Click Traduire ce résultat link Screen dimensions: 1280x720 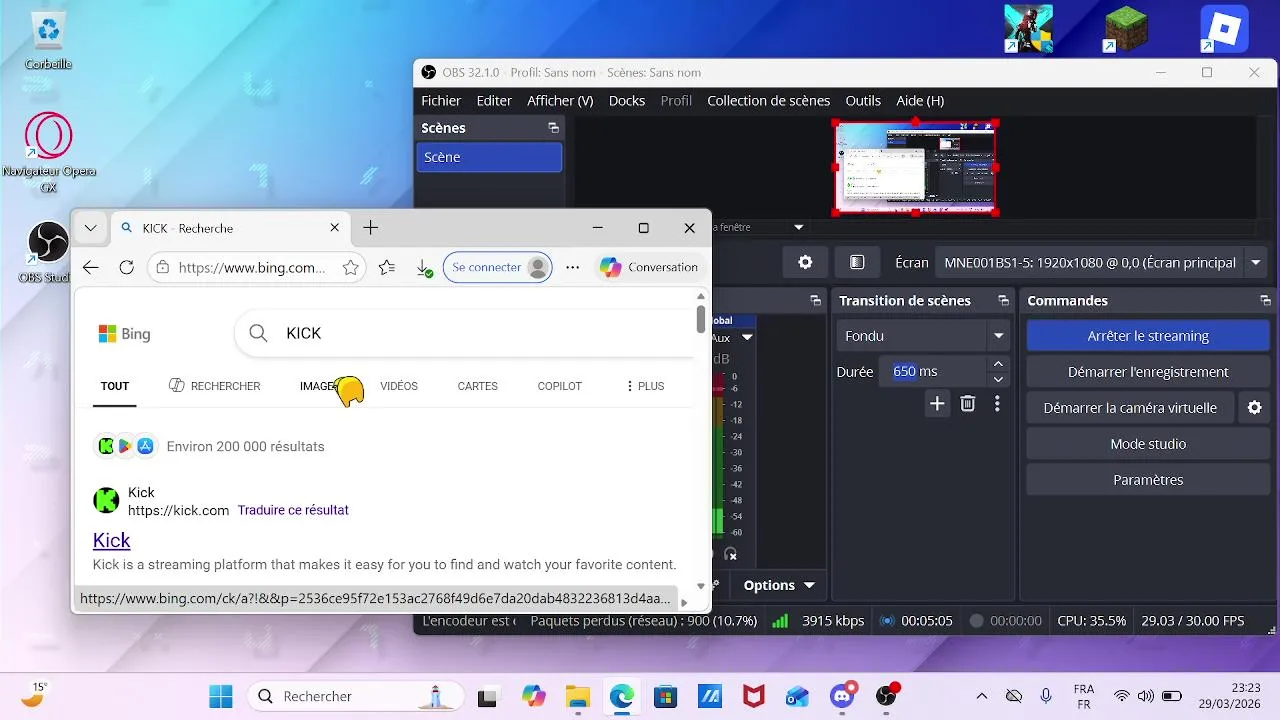pos(293,510)
